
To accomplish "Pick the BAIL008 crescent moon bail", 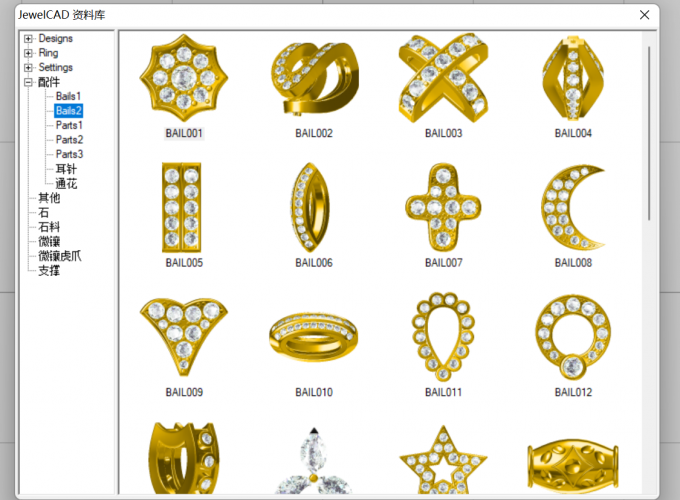I will click(572, 207).
